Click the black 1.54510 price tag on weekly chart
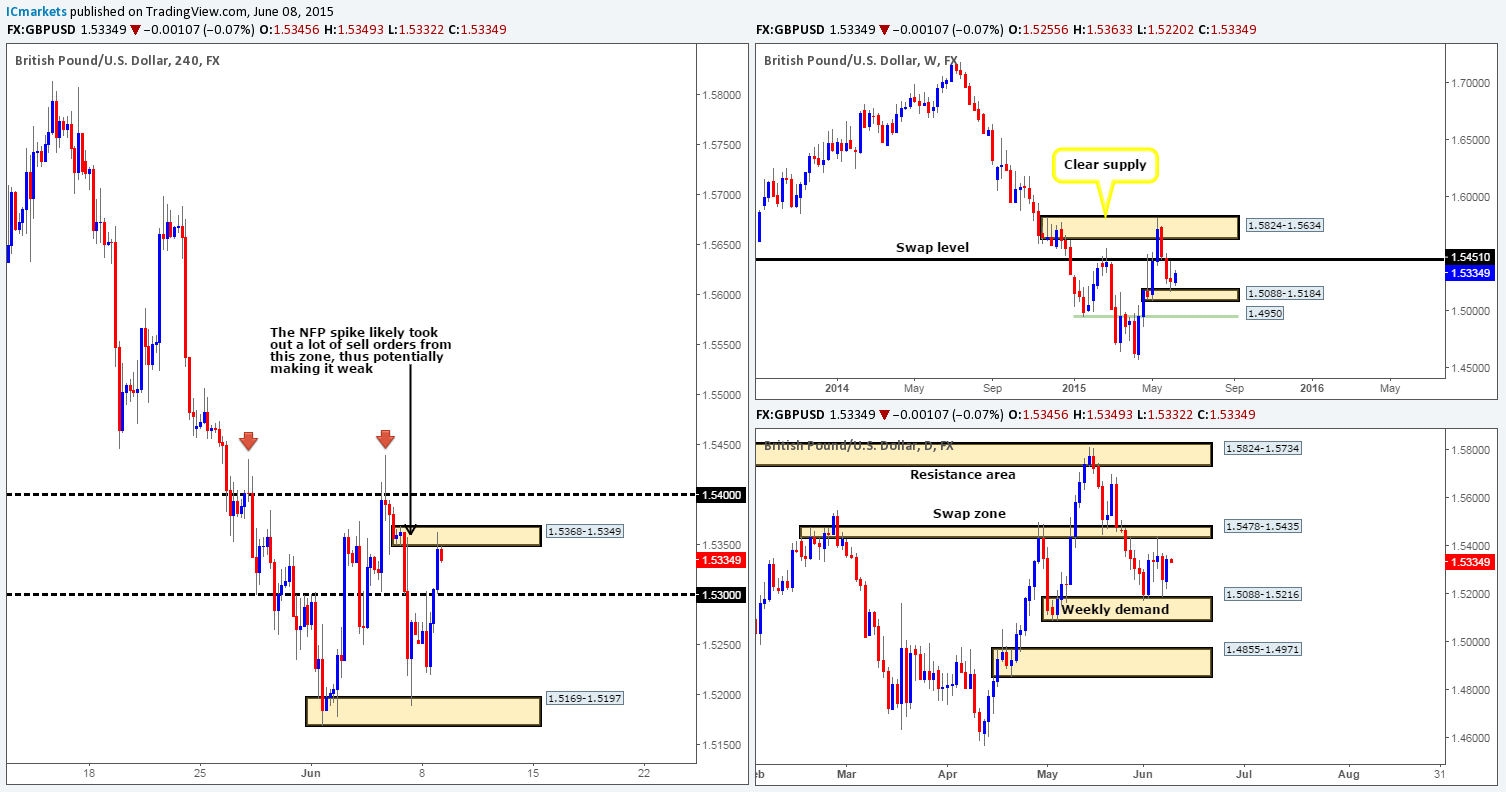Viewport: 1506px width, 792px height. tap(1469, 259)
